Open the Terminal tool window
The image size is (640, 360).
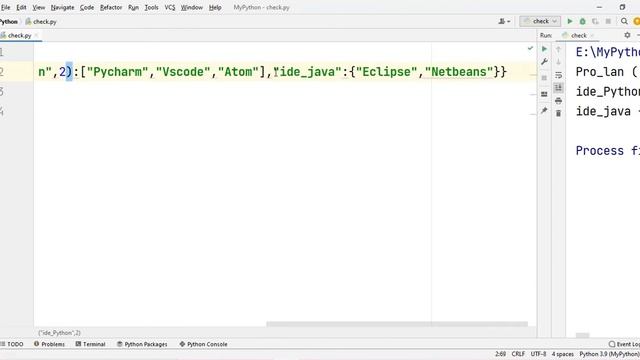pyautogui.click(x=91, y=344)
